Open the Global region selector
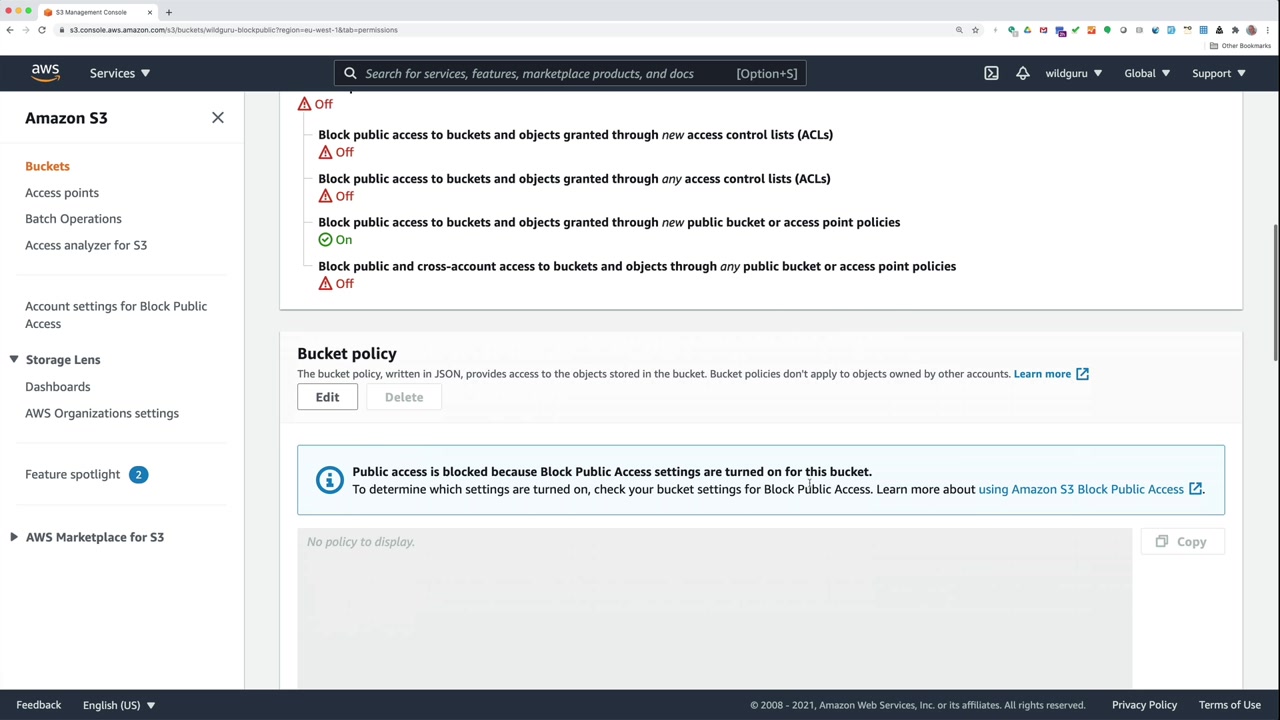This screenshot has height=720, width=1280. tap(1147, 73)
